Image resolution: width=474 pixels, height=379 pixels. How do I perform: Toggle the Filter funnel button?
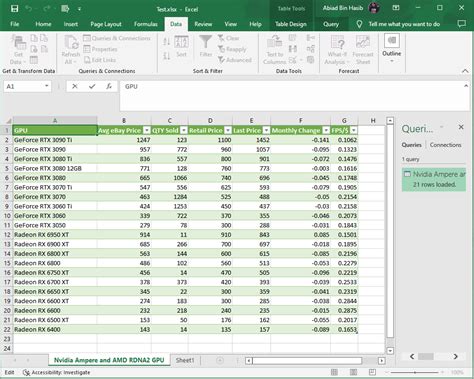[x=206, y=46]
